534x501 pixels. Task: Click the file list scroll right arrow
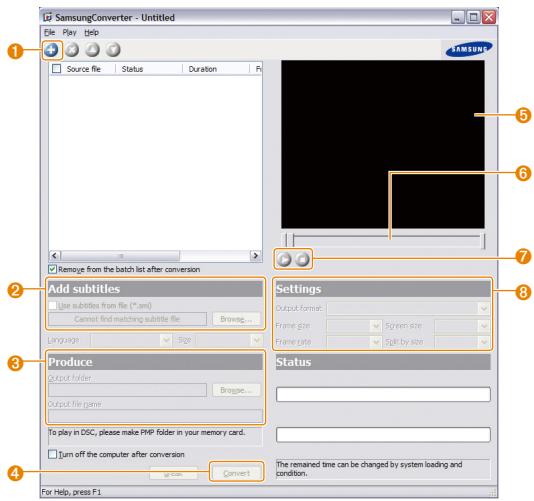point(255,255)
